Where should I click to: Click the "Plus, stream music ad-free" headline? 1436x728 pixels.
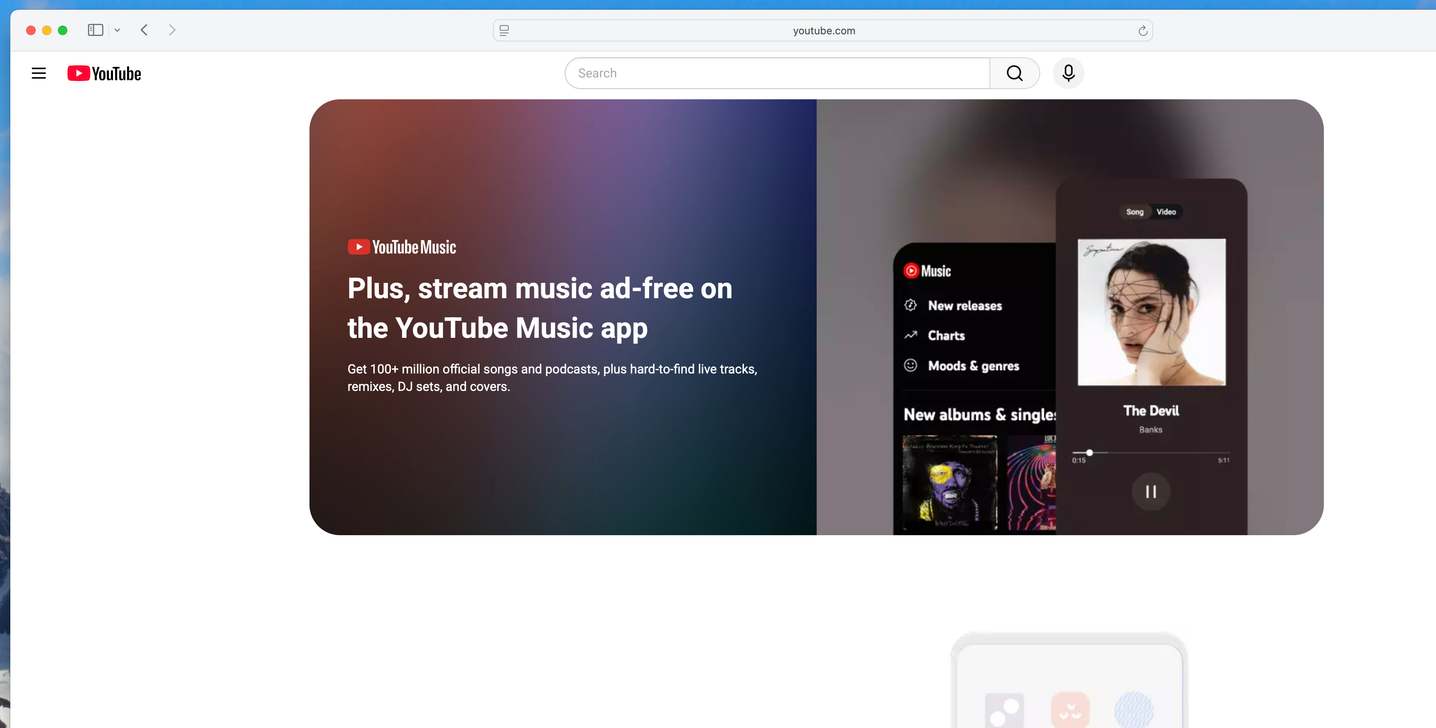click(x=540, y=308)
